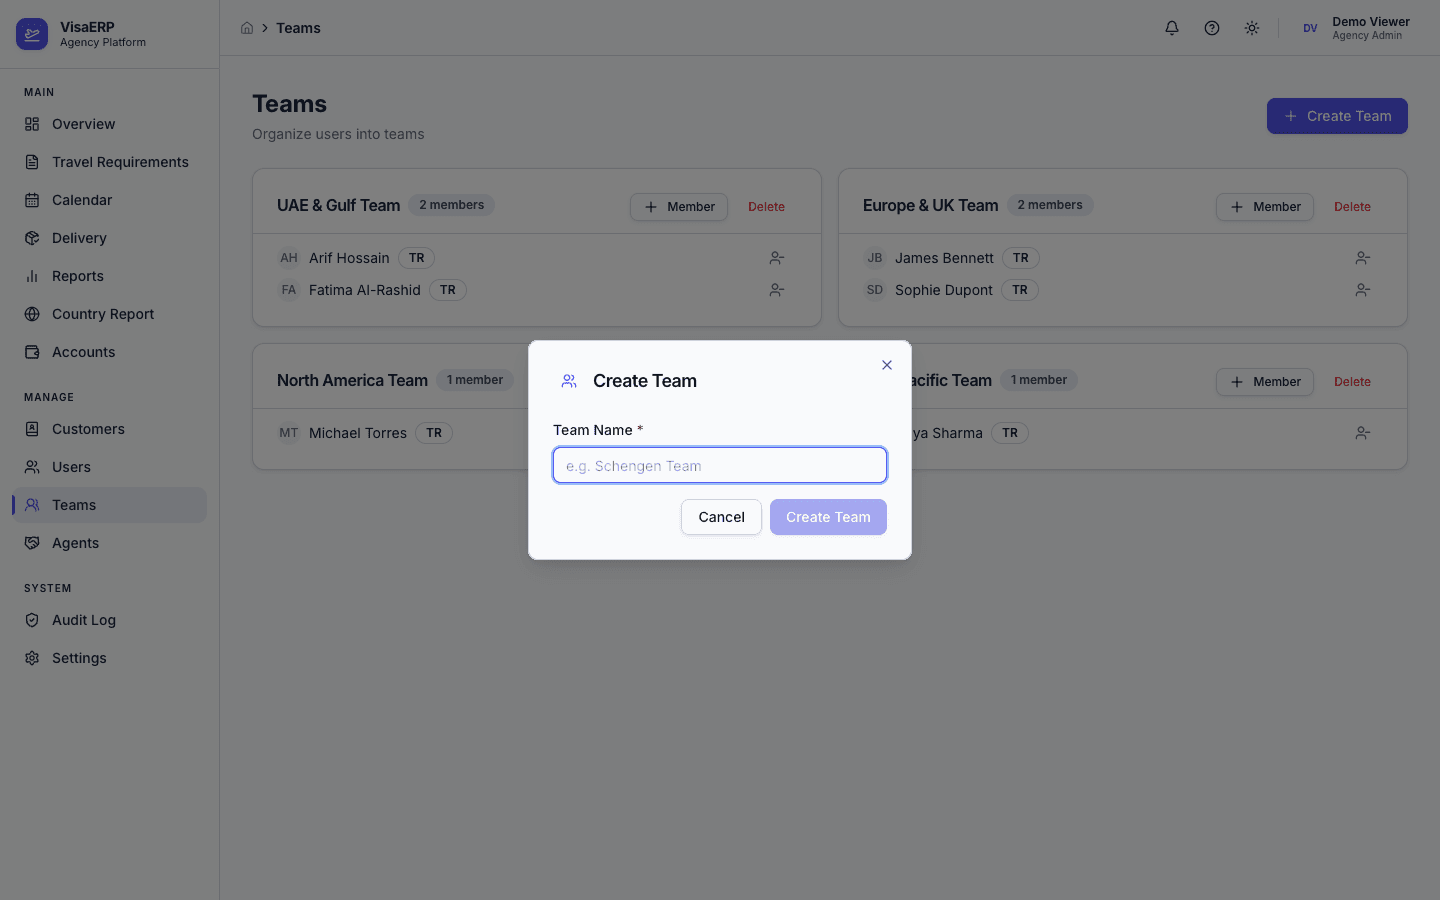Image resolution: width=1440 pixels, height=900 pixels.
Task: Close the Create Team dialog
Action: tap(886, 365)
